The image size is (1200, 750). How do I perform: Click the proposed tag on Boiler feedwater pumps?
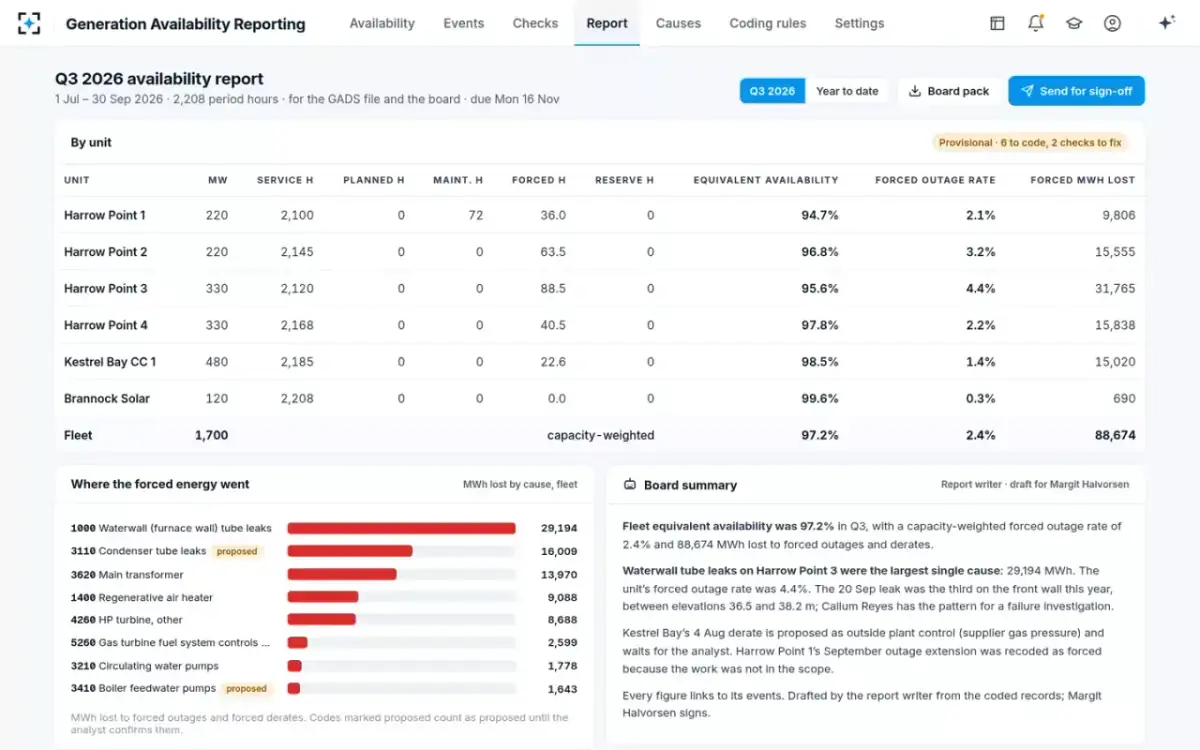click(x=246, y=689)
